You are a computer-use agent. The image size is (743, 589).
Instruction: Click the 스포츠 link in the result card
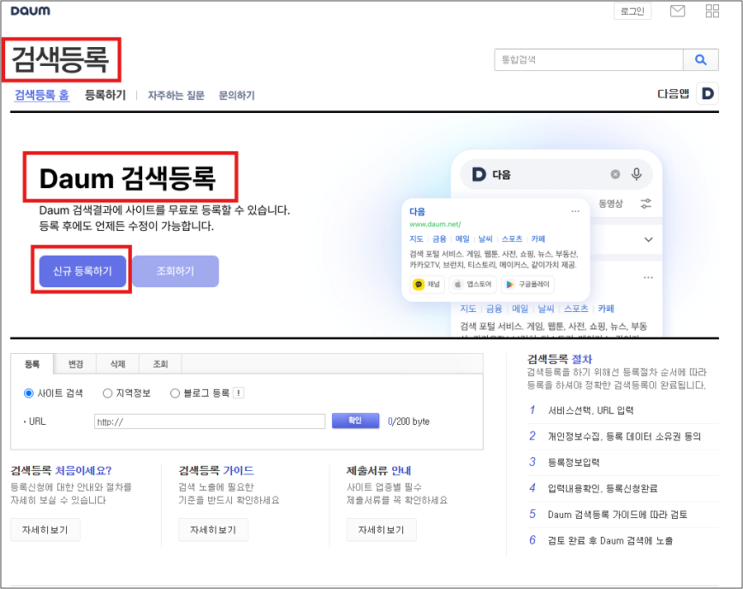tap(512, 239)
